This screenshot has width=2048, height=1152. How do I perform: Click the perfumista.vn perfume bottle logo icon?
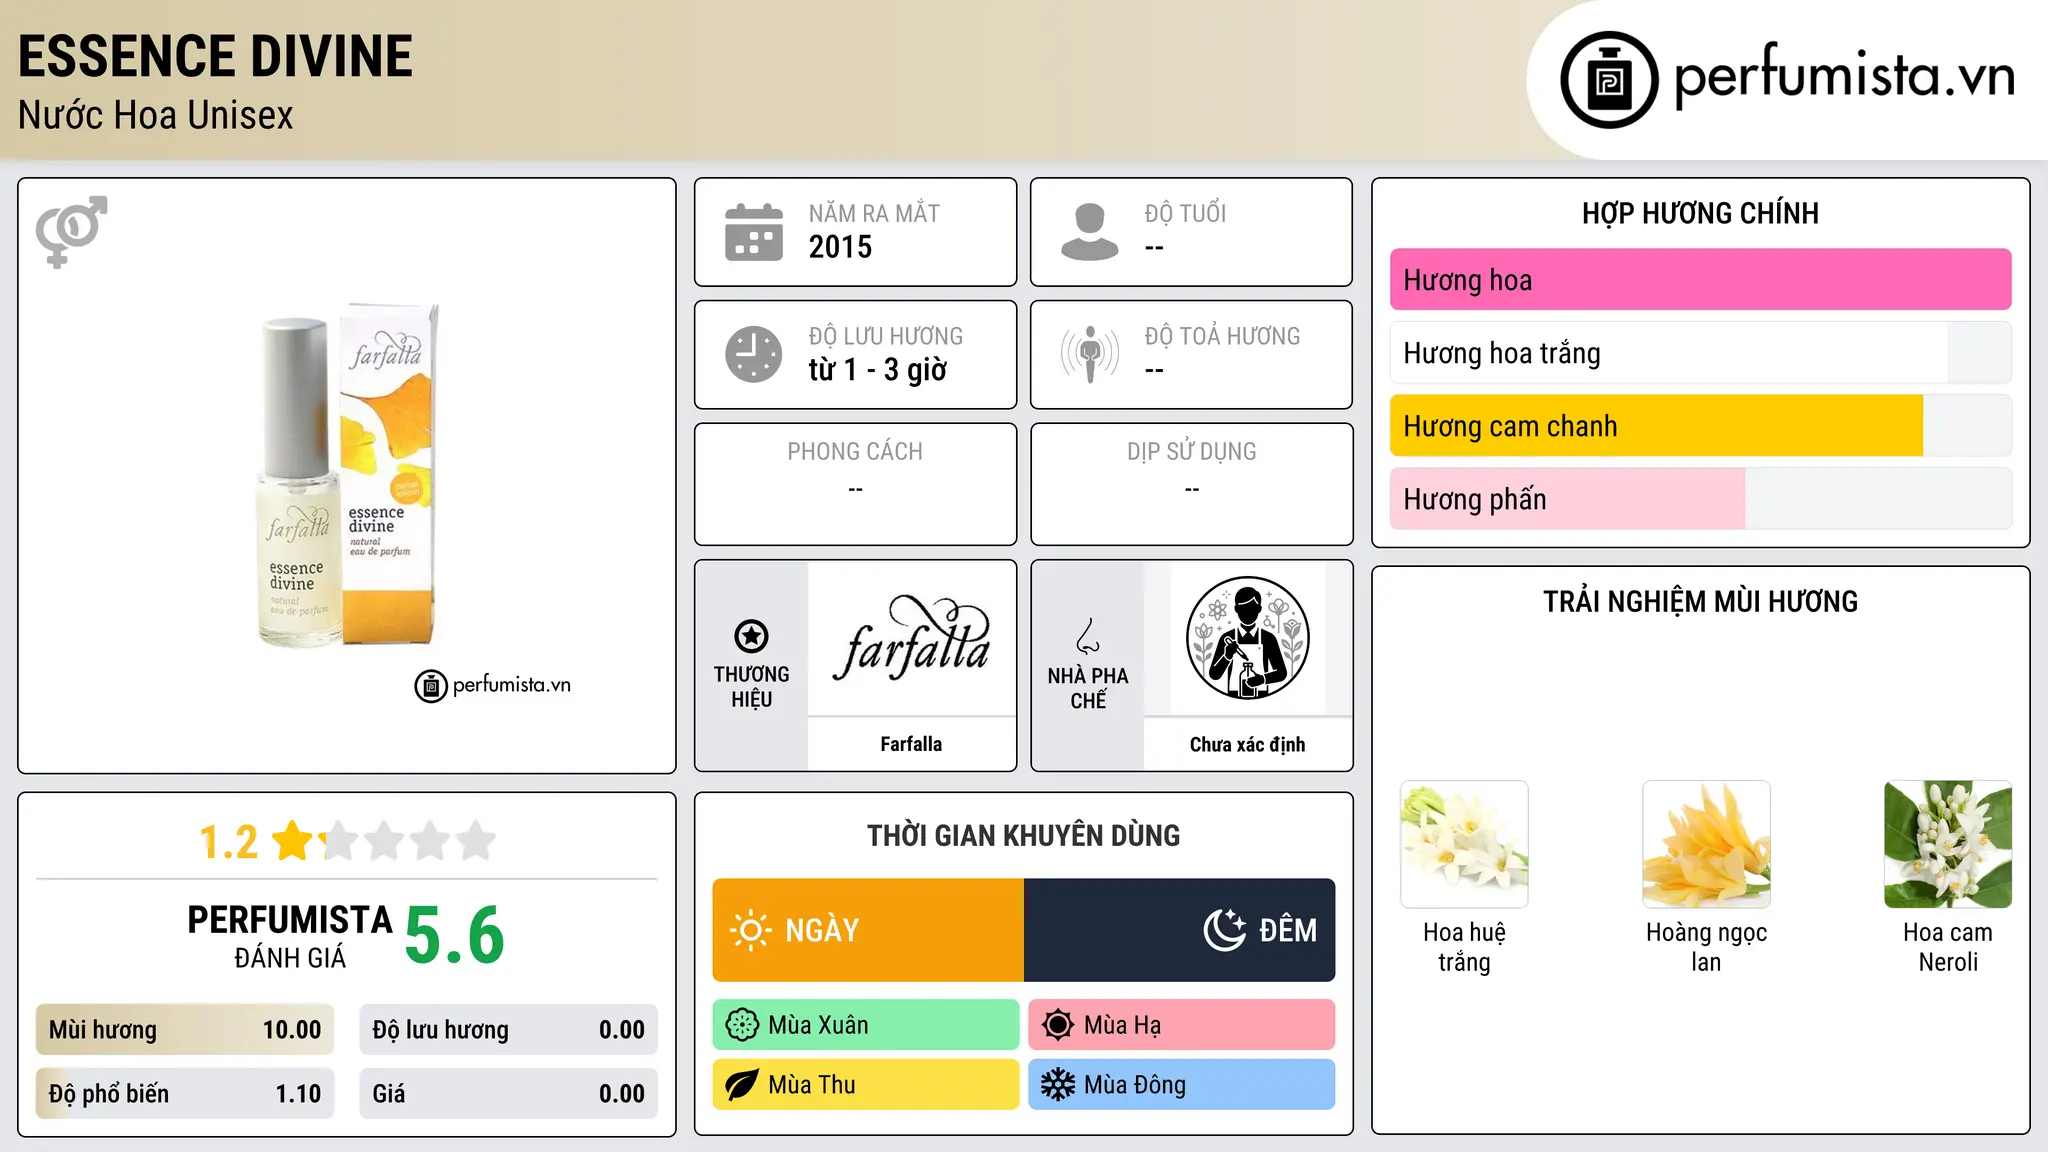pyautogui.click(x=1609, y=80)
